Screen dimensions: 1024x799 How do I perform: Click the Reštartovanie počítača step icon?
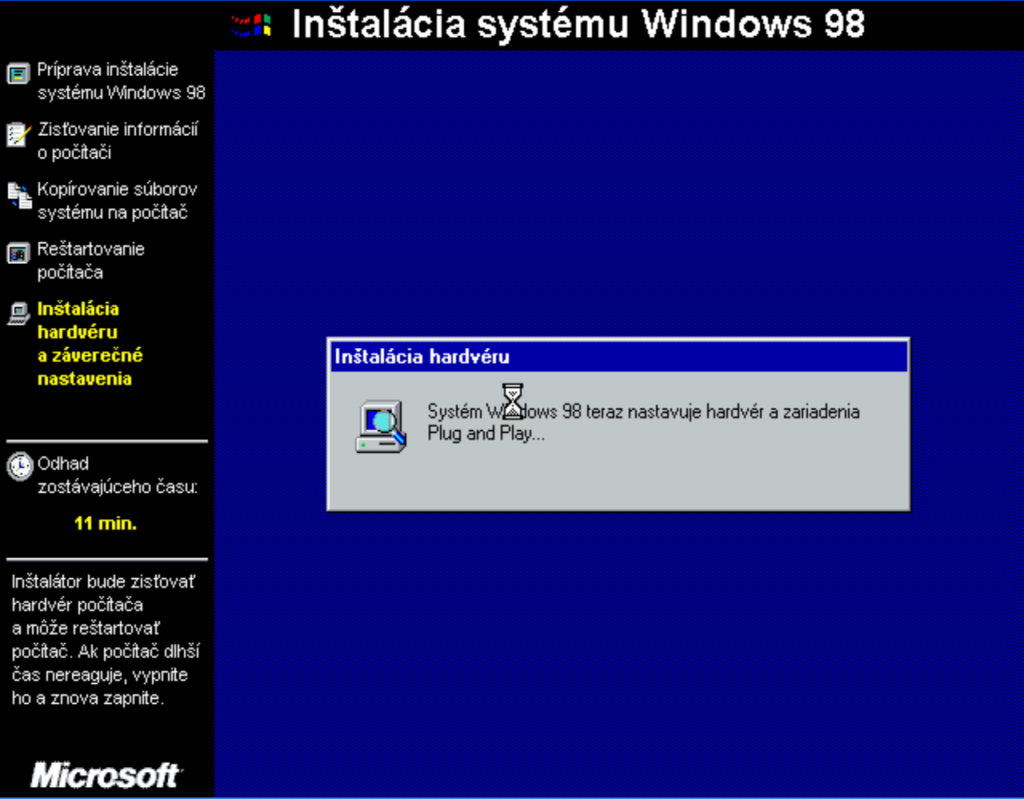pyautogui.click(x=18, y=253)
